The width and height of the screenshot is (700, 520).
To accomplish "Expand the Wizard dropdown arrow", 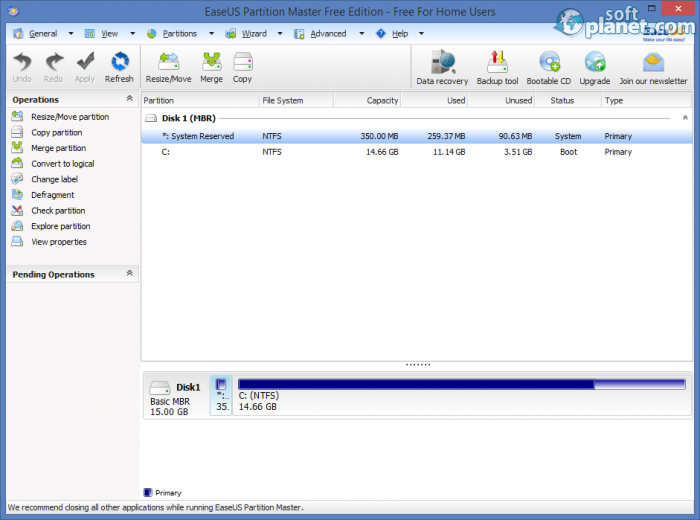I will [280, 33].
